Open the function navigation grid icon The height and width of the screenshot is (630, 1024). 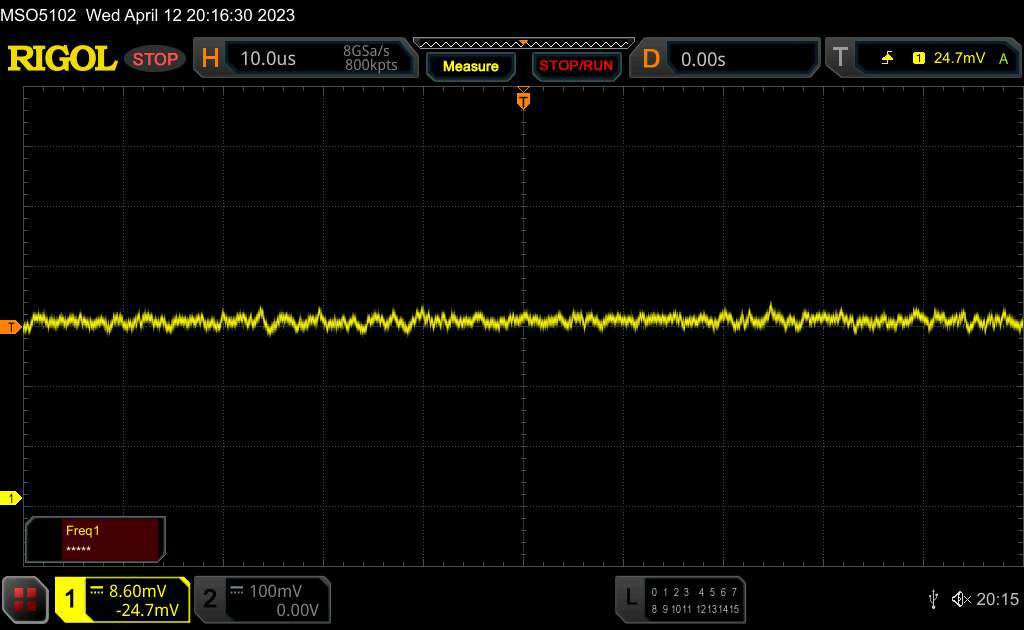(x=24, y=599)
